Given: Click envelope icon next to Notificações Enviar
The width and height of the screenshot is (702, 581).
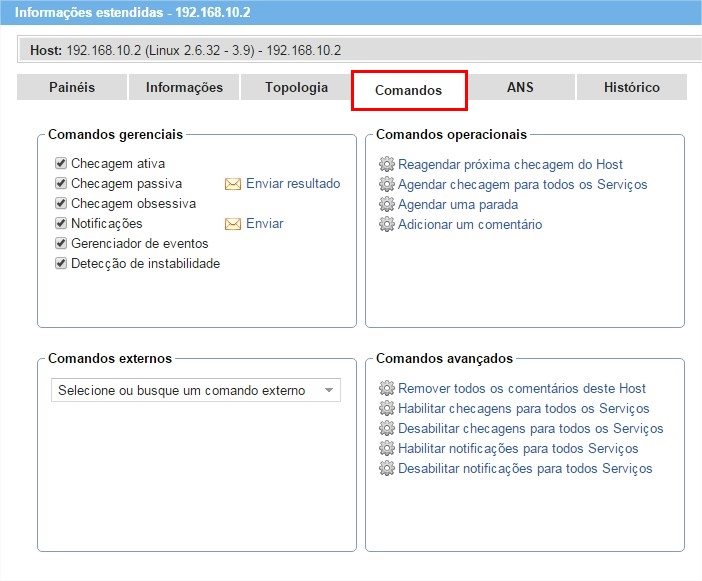Looking at the screenshot, I should (x=233, y=224).
